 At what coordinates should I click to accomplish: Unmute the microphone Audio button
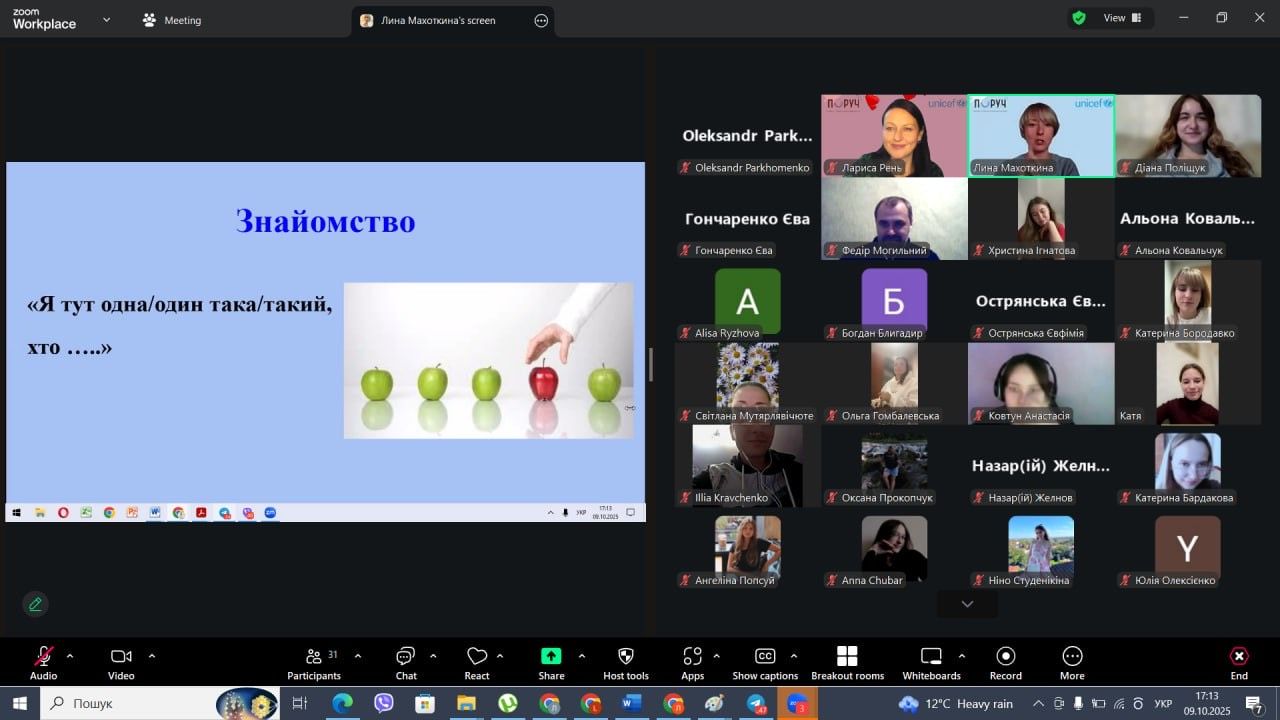(43, 657)
